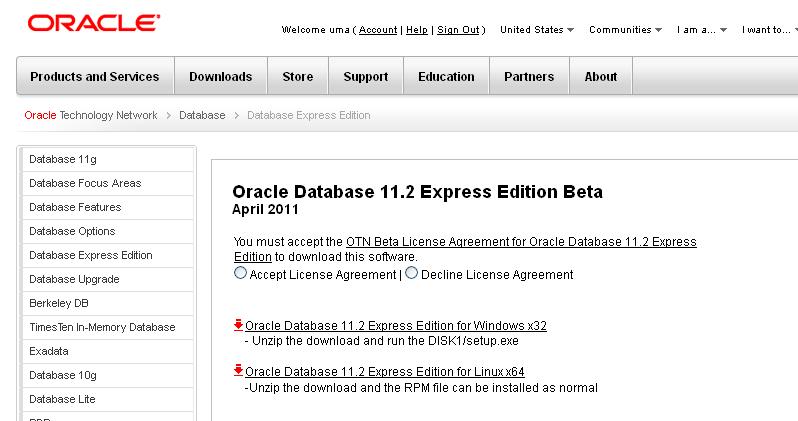The width and height of the screenshot is (798, 421).
Task: Open the Support menu tab
Action: pyautogui.click(x=365, y=76)
